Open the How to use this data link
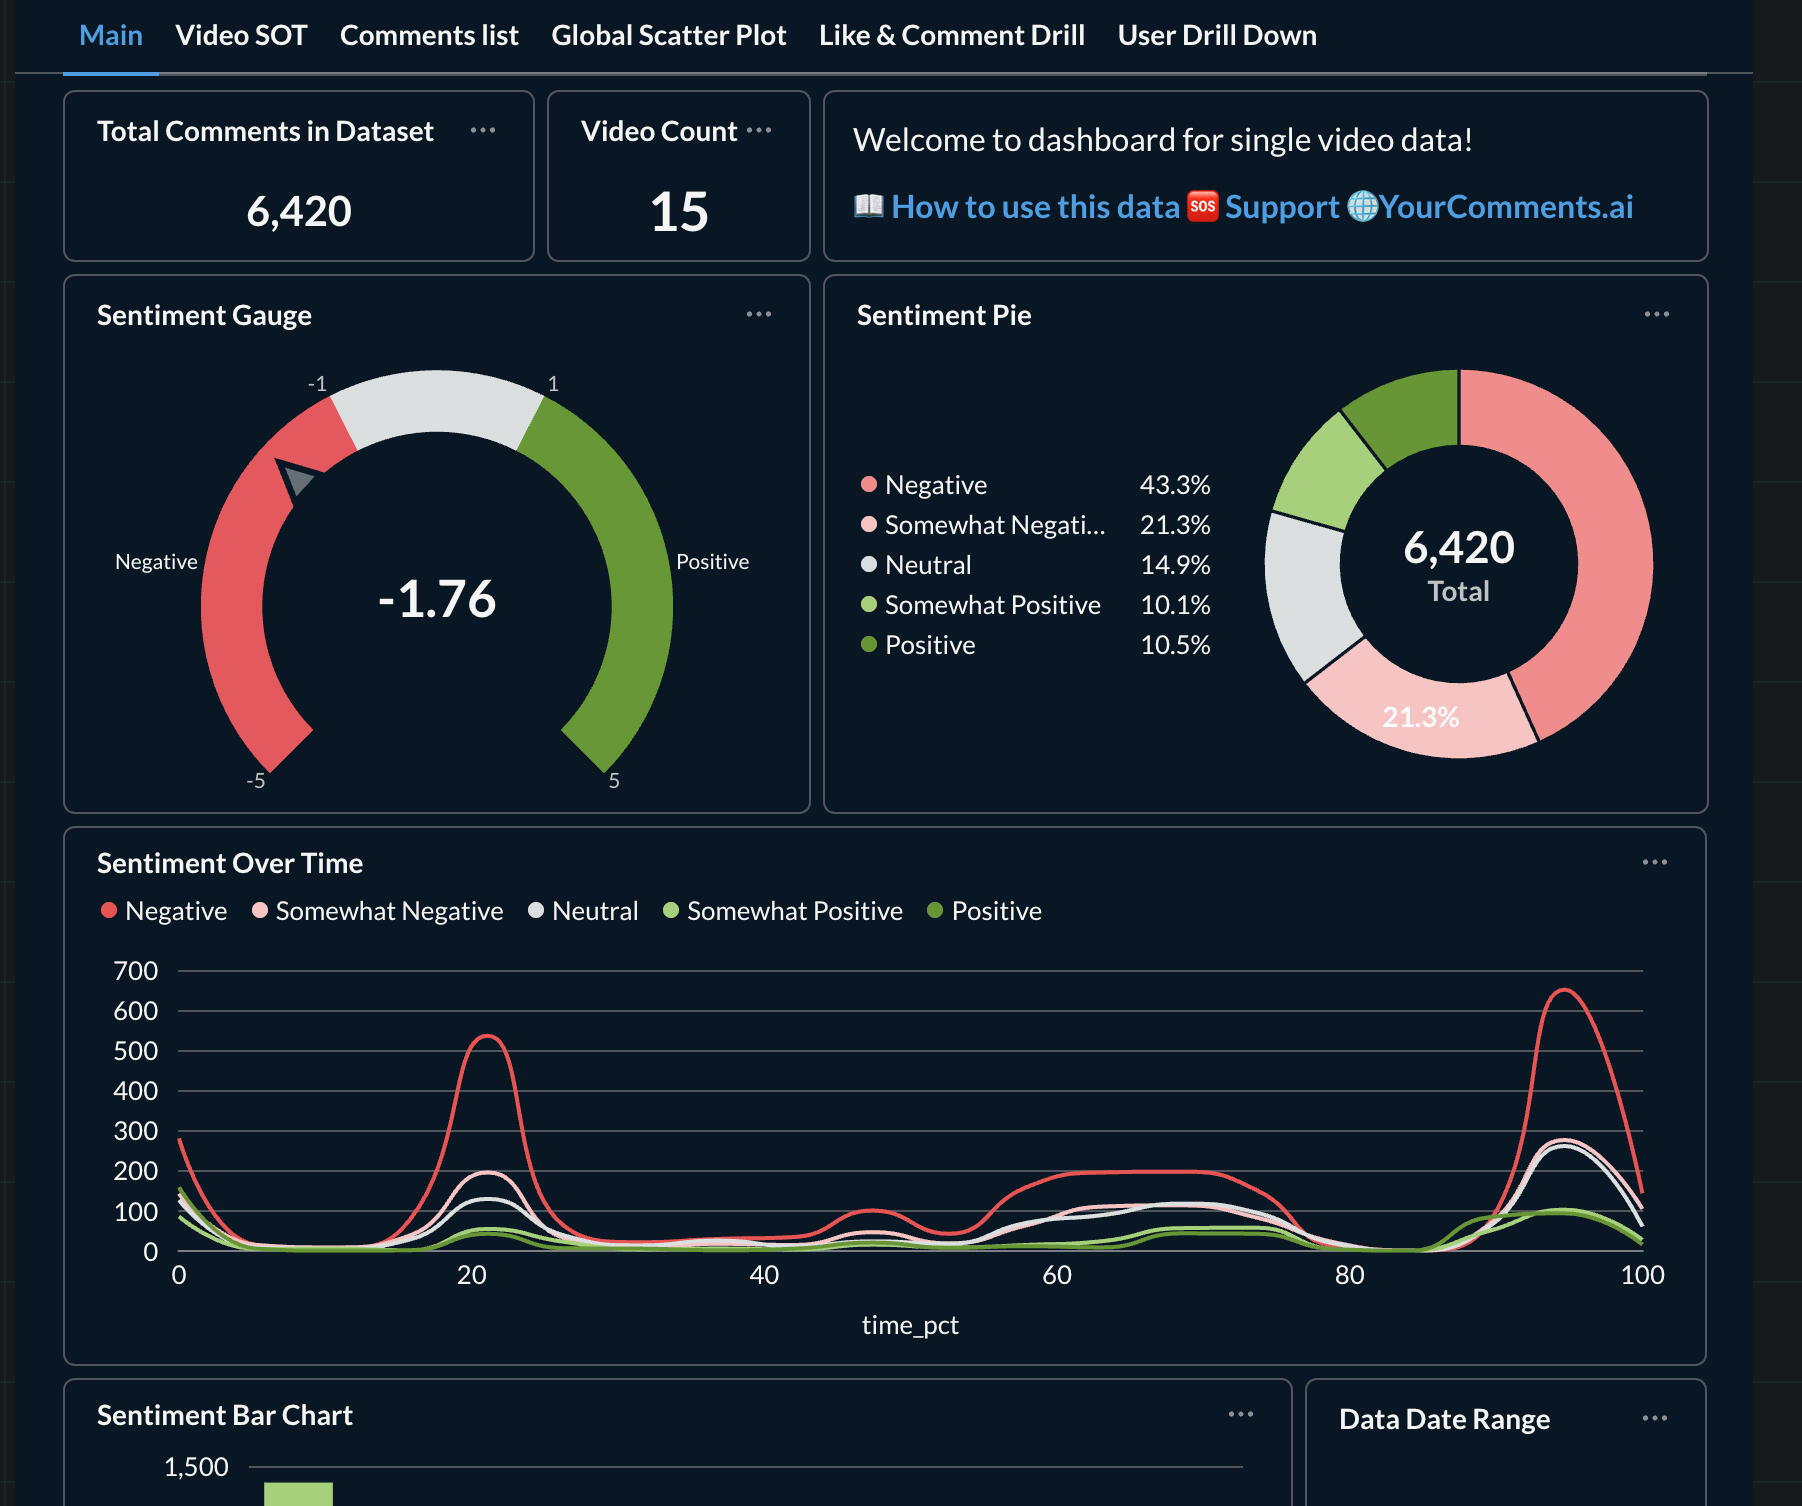The height and width of the screenshot is (1506, 1802). tap(1034, 207)
